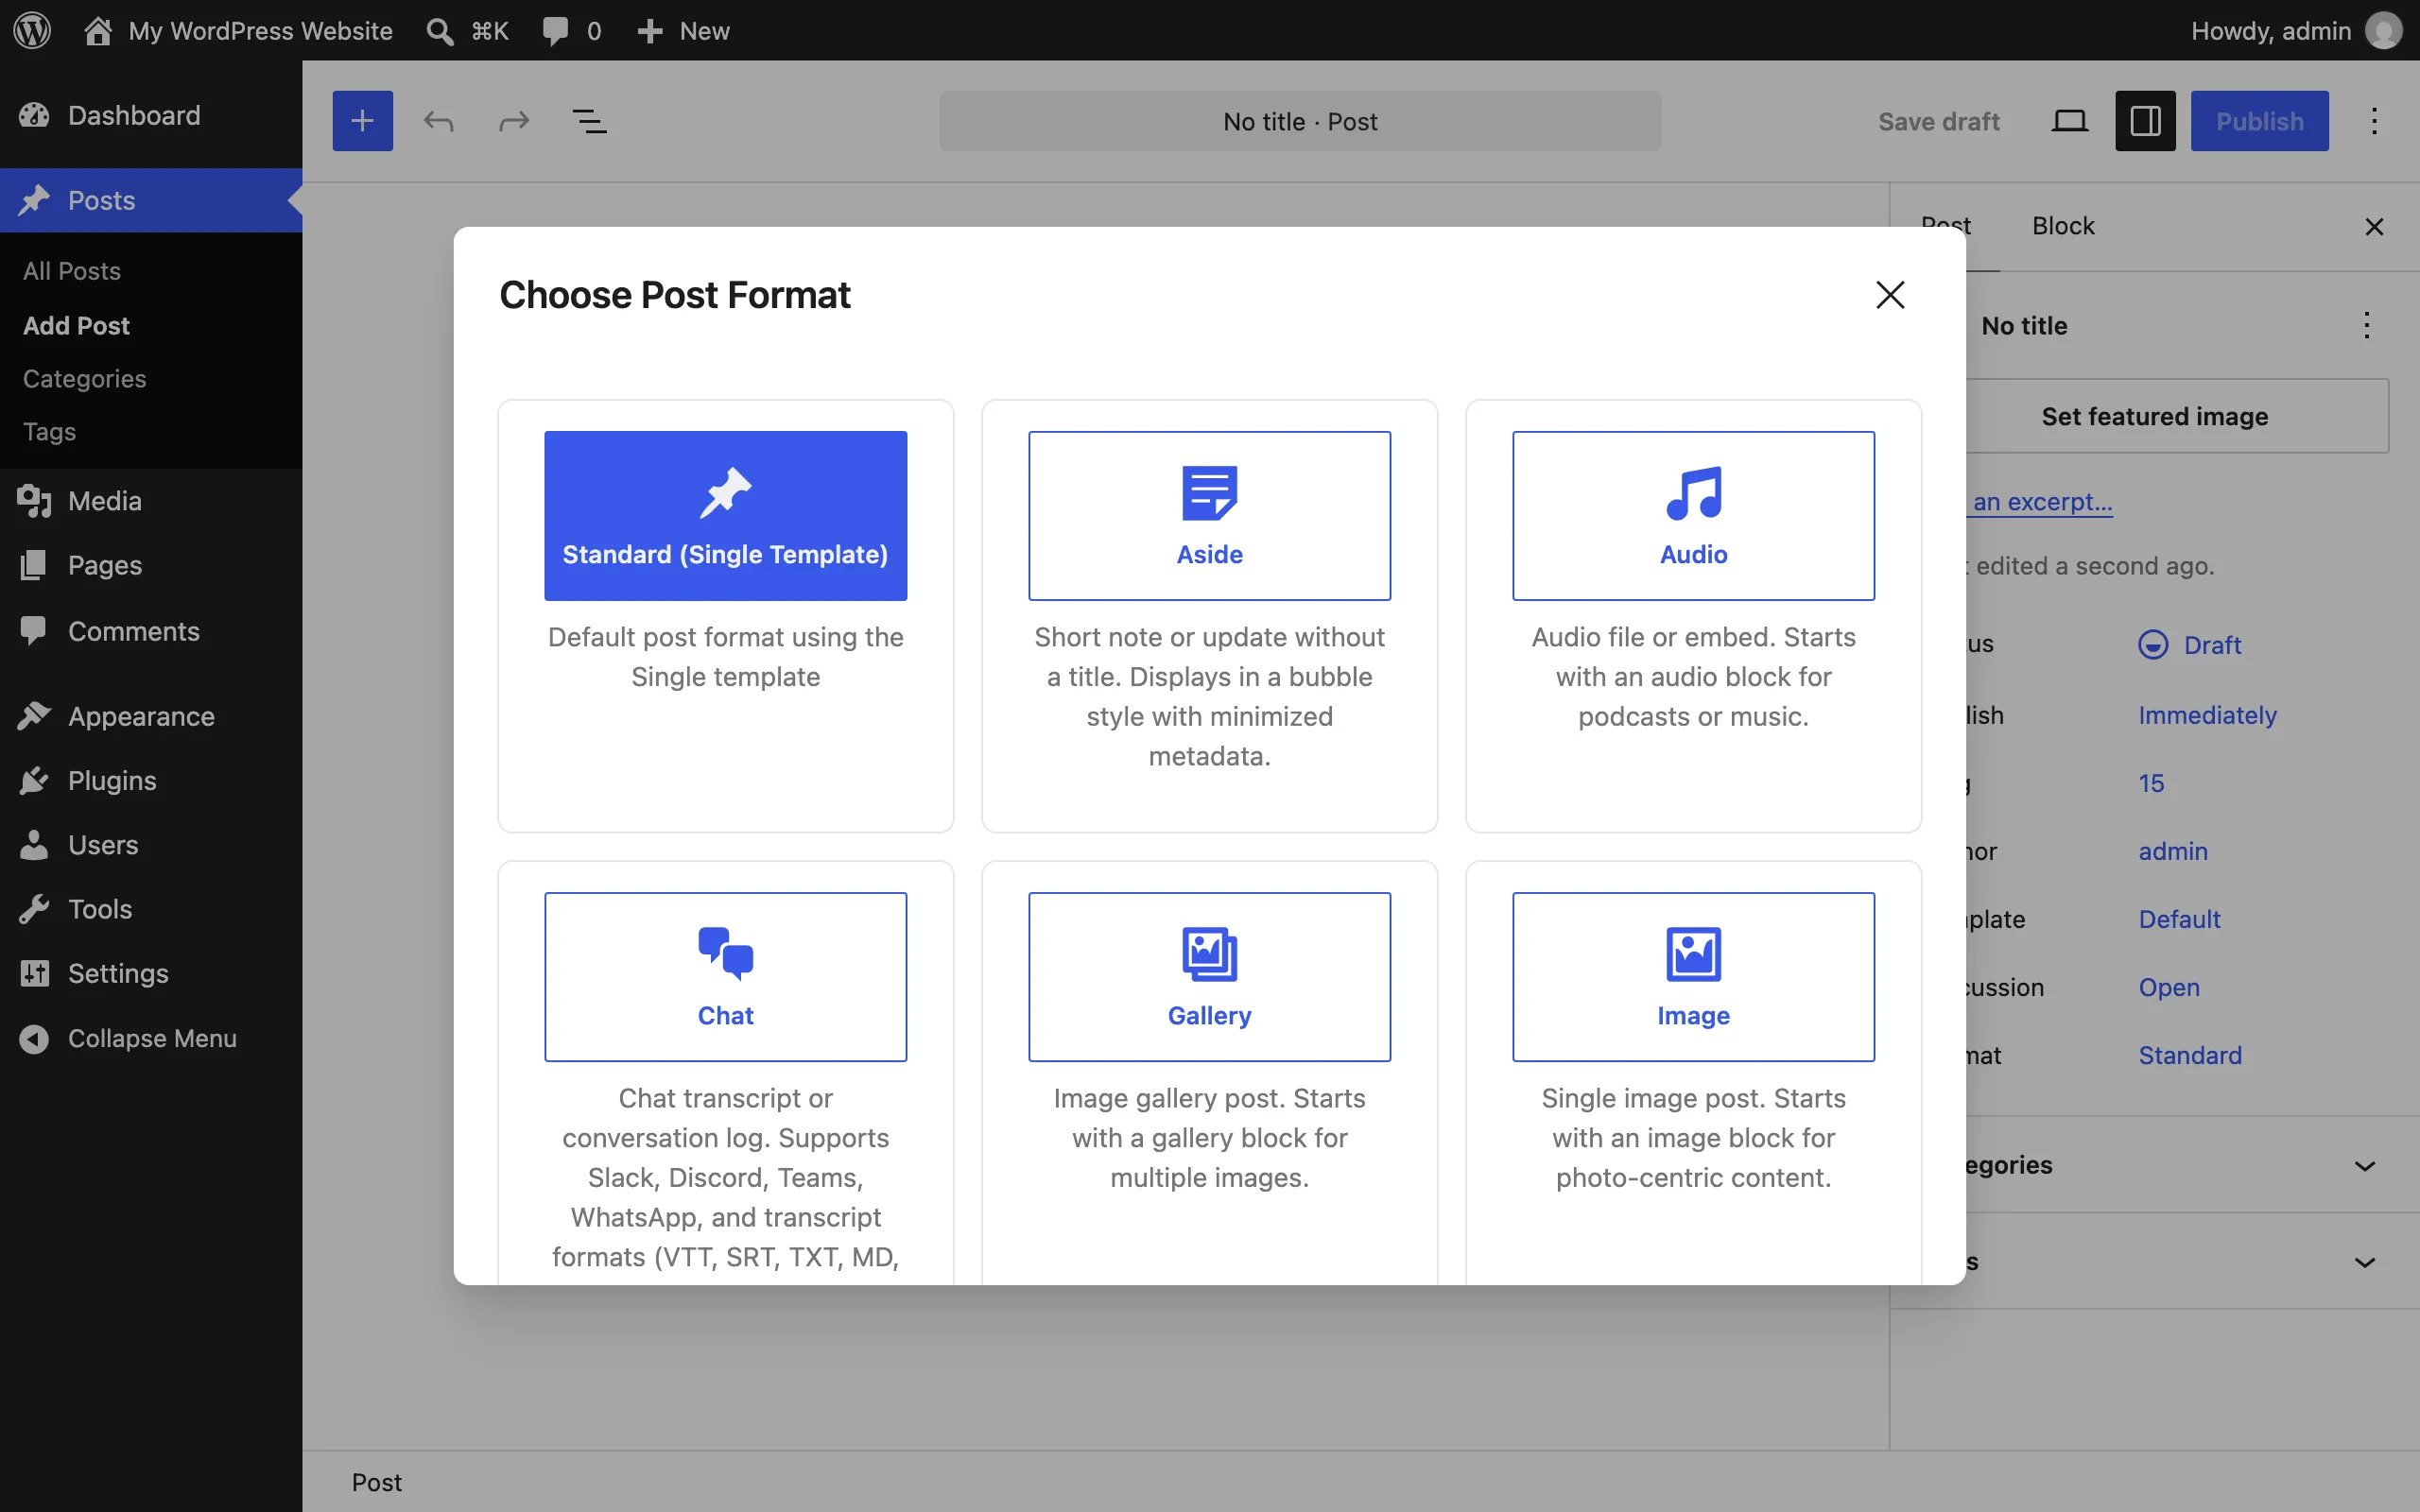This screenshot has width=2420, height=1512.
Task: Open the post actions menu beside No title
Action: 2366,325
